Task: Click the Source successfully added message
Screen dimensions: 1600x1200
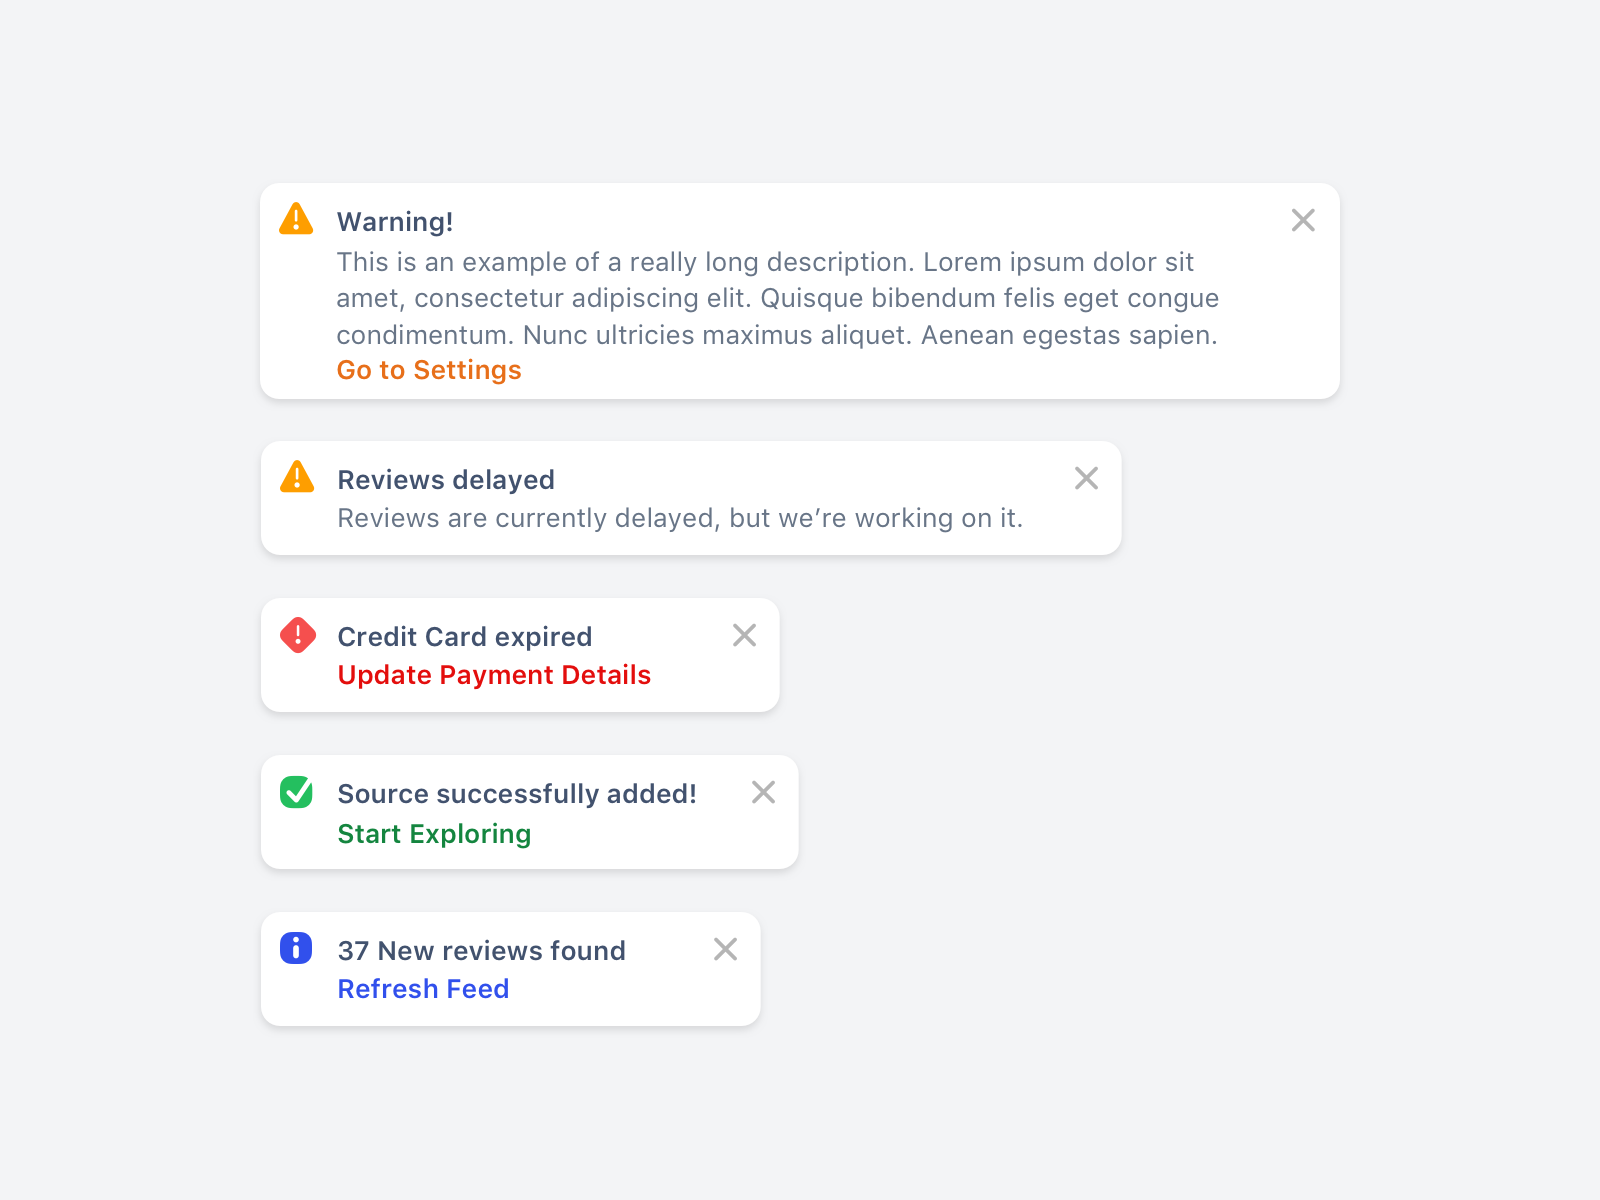Action: (x=516, y=794)
